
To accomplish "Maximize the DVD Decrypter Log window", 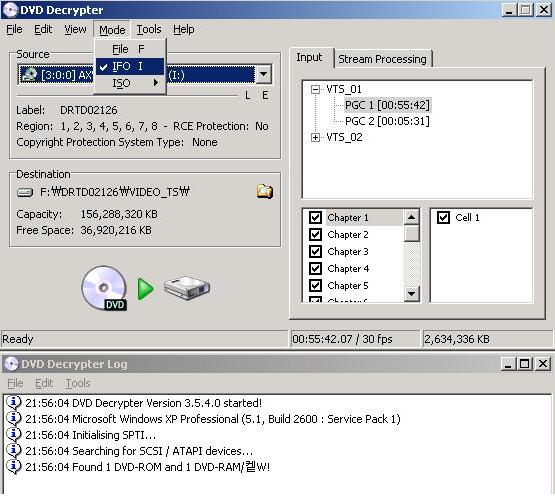I will [x=525, y=364].
